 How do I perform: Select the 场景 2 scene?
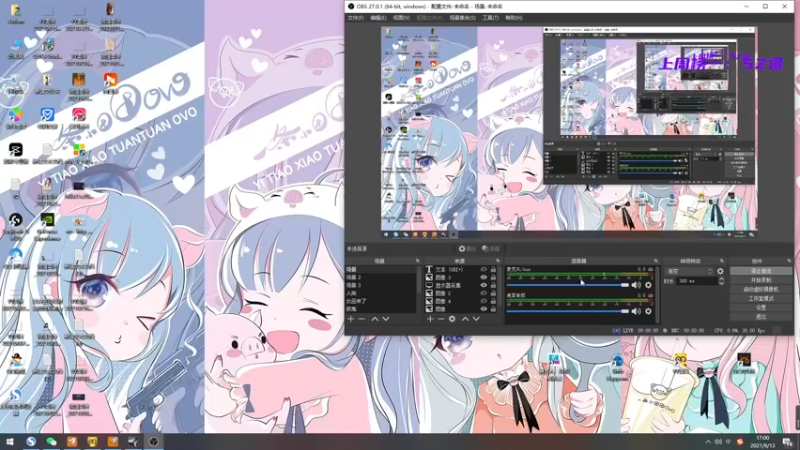coord(381,278)
